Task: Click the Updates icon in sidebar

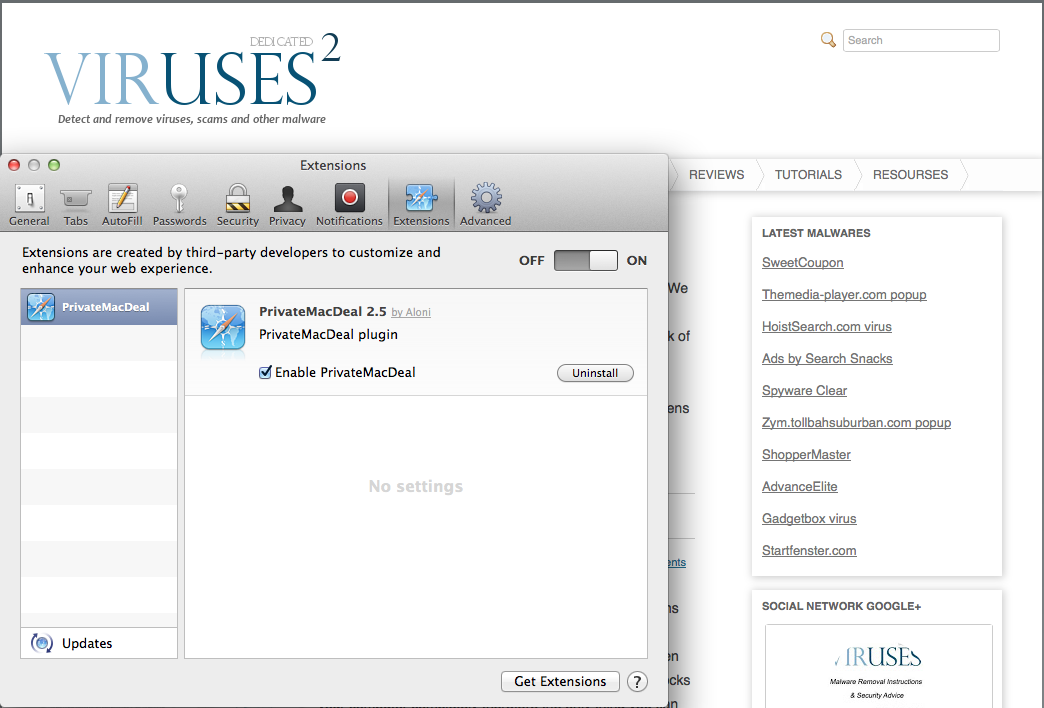Action: (x=42, y=643)
